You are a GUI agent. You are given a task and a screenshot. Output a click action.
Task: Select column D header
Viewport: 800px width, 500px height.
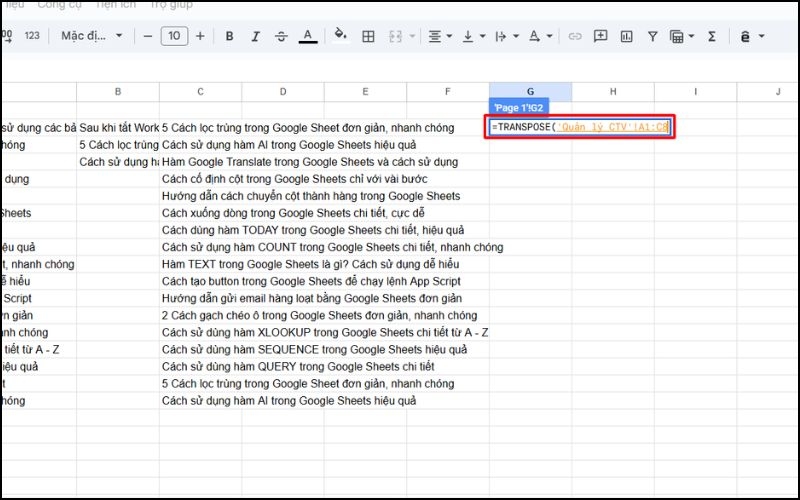(283, 92)
